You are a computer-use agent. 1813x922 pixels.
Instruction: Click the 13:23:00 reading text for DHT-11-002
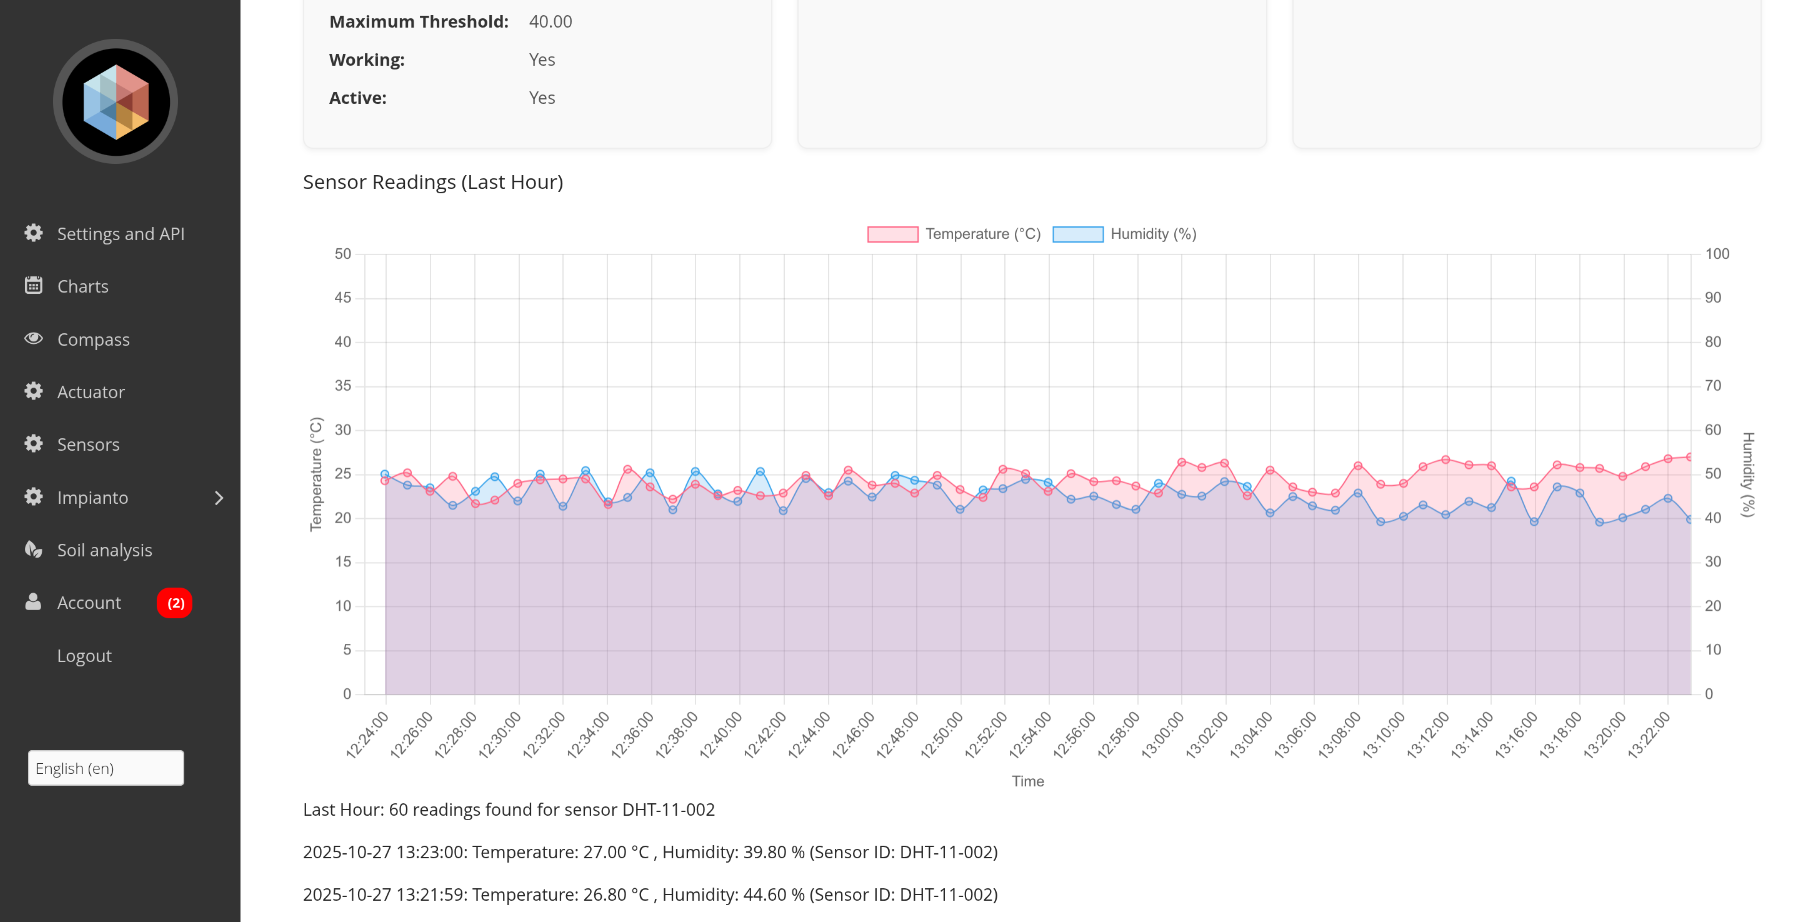[649, 852]
